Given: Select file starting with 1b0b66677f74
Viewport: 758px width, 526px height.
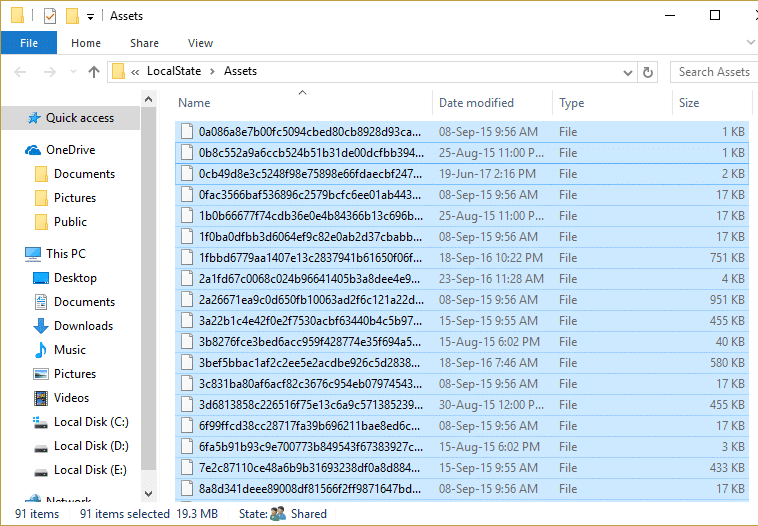Looking at the screenshot, I should (462, 216).
